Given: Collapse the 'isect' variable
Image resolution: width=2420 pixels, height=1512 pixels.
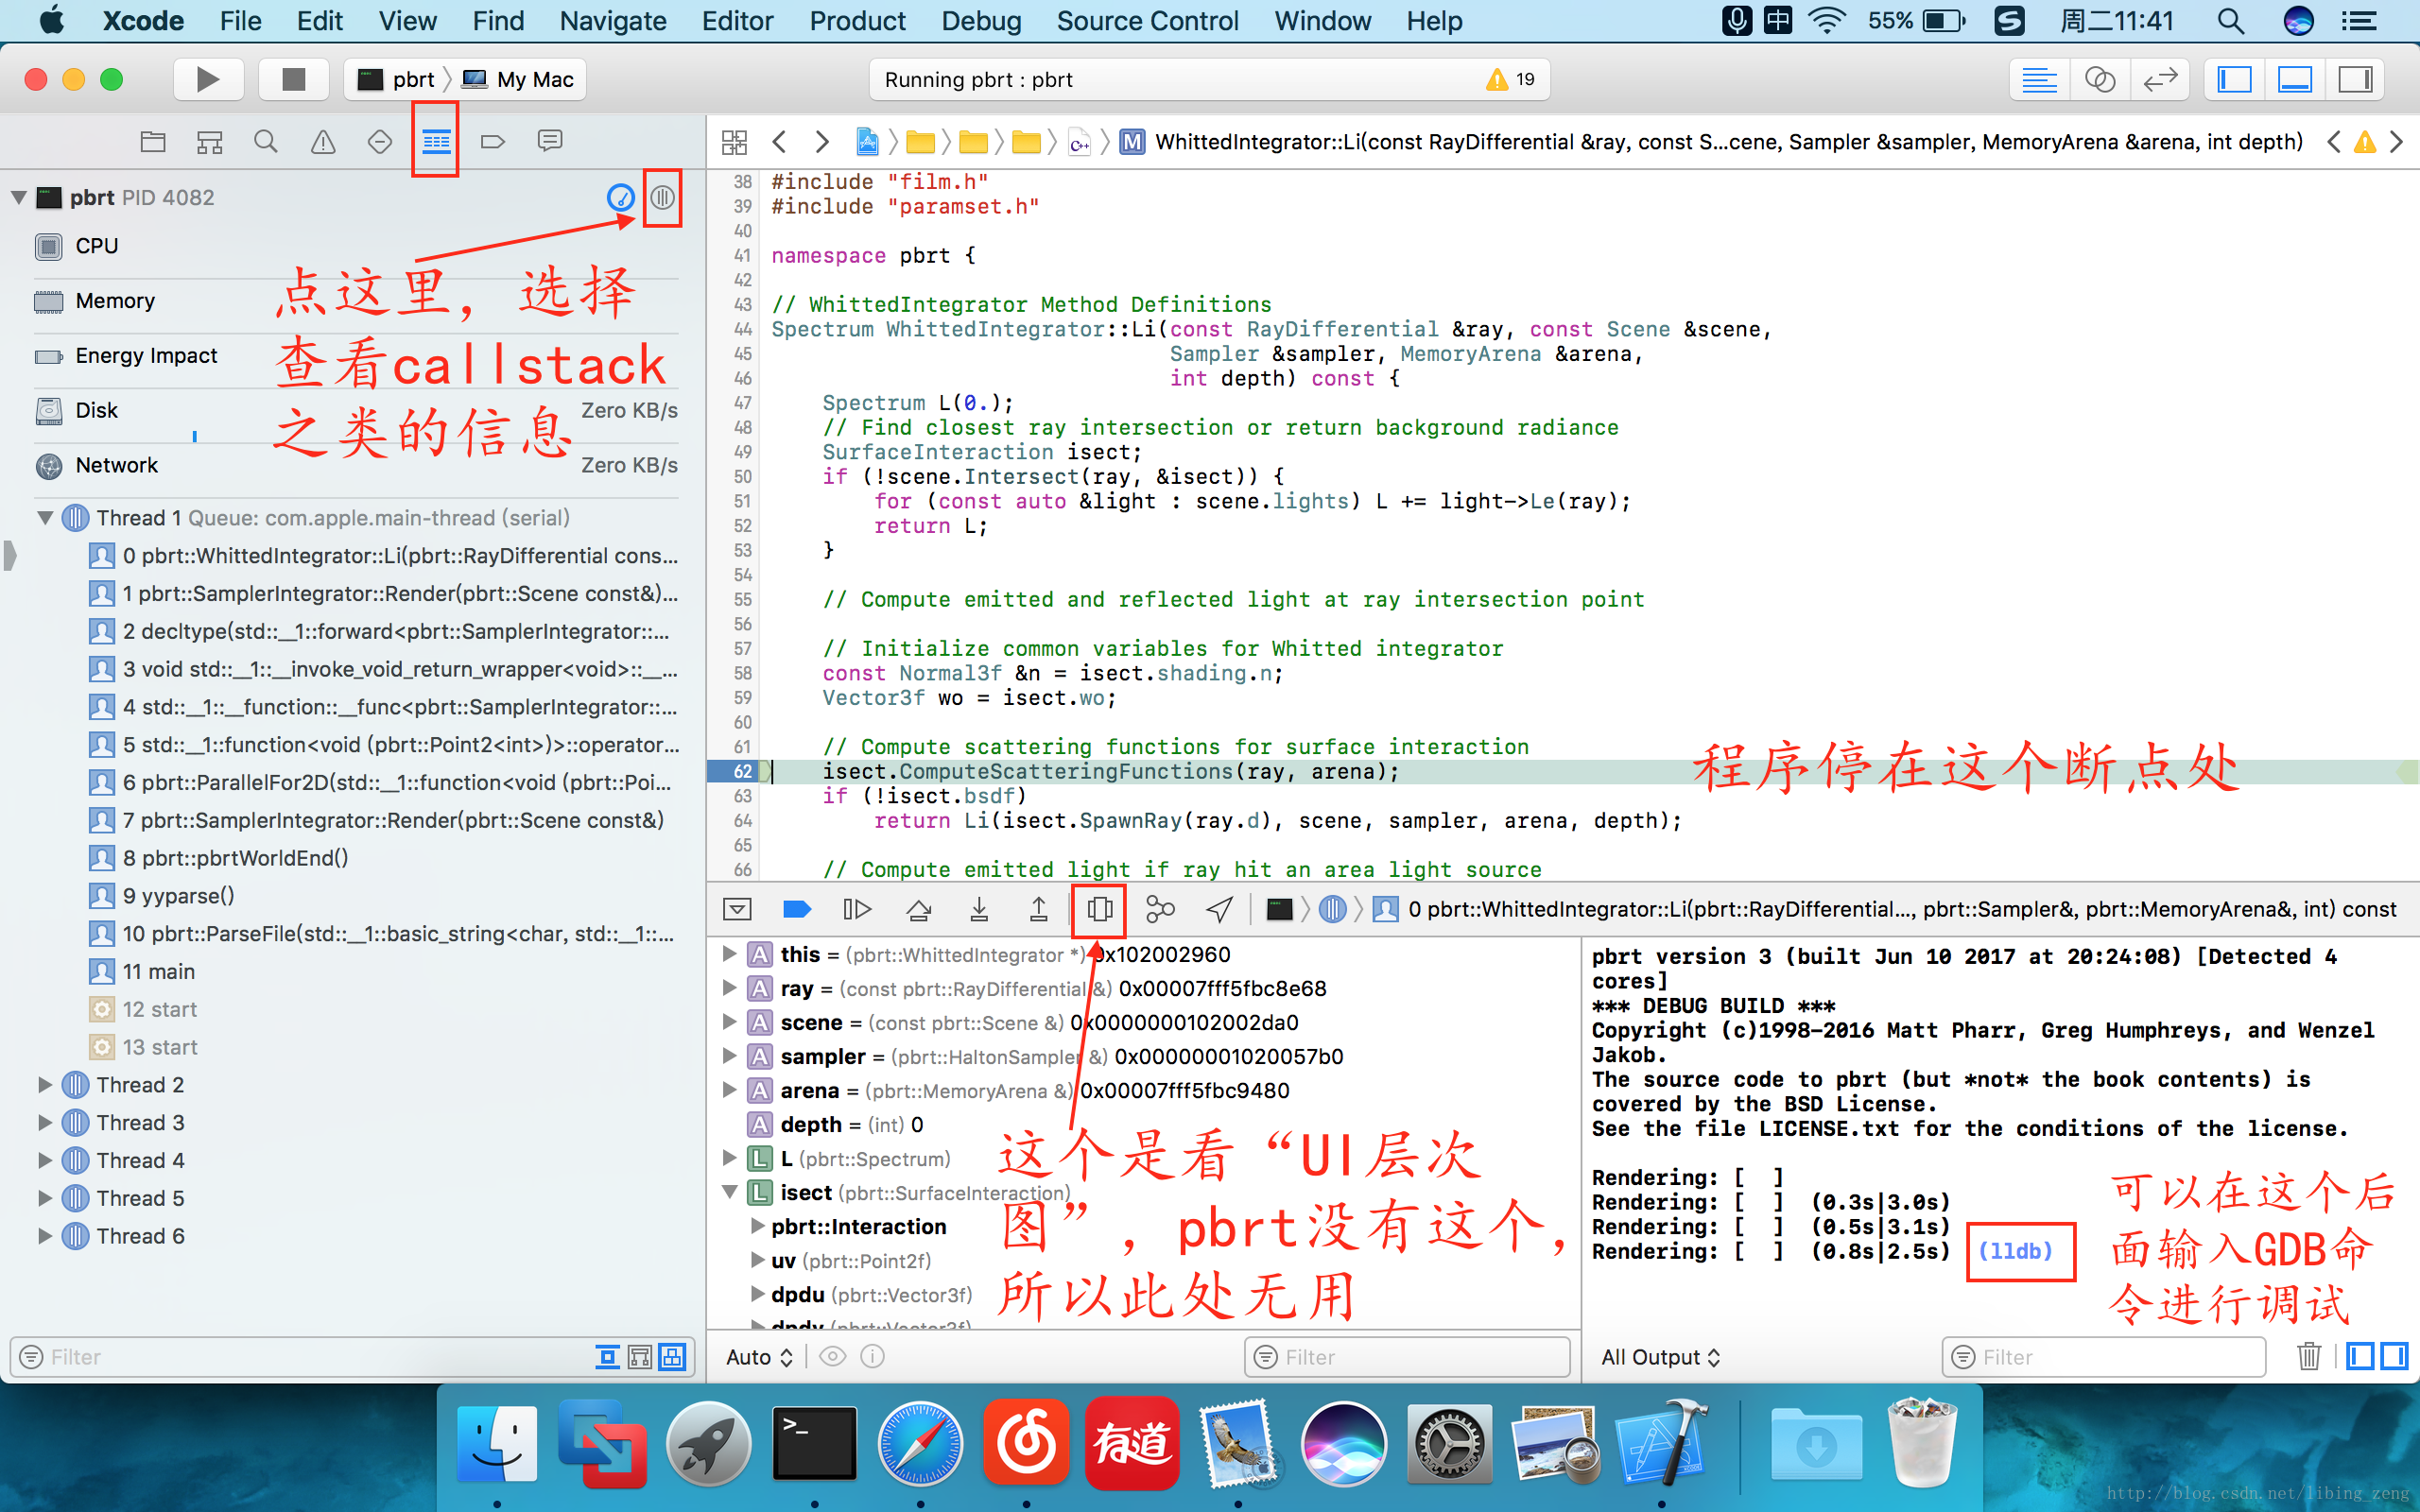Looking at the screenshot, I should (x=730, y=1192).
